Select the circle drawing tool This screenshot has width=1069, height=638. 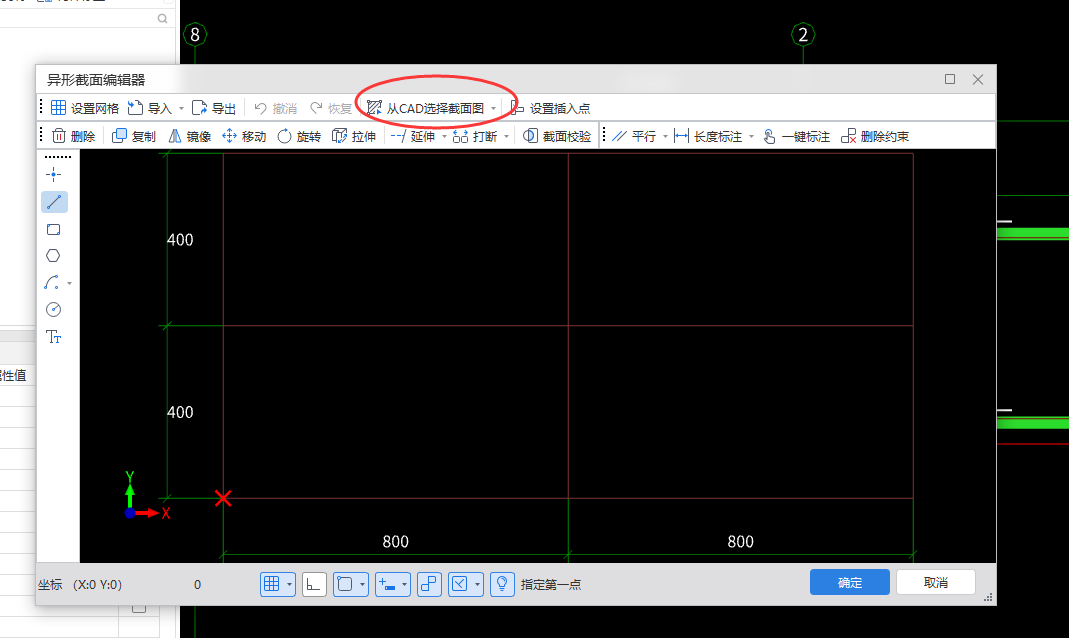pos(53,309)
